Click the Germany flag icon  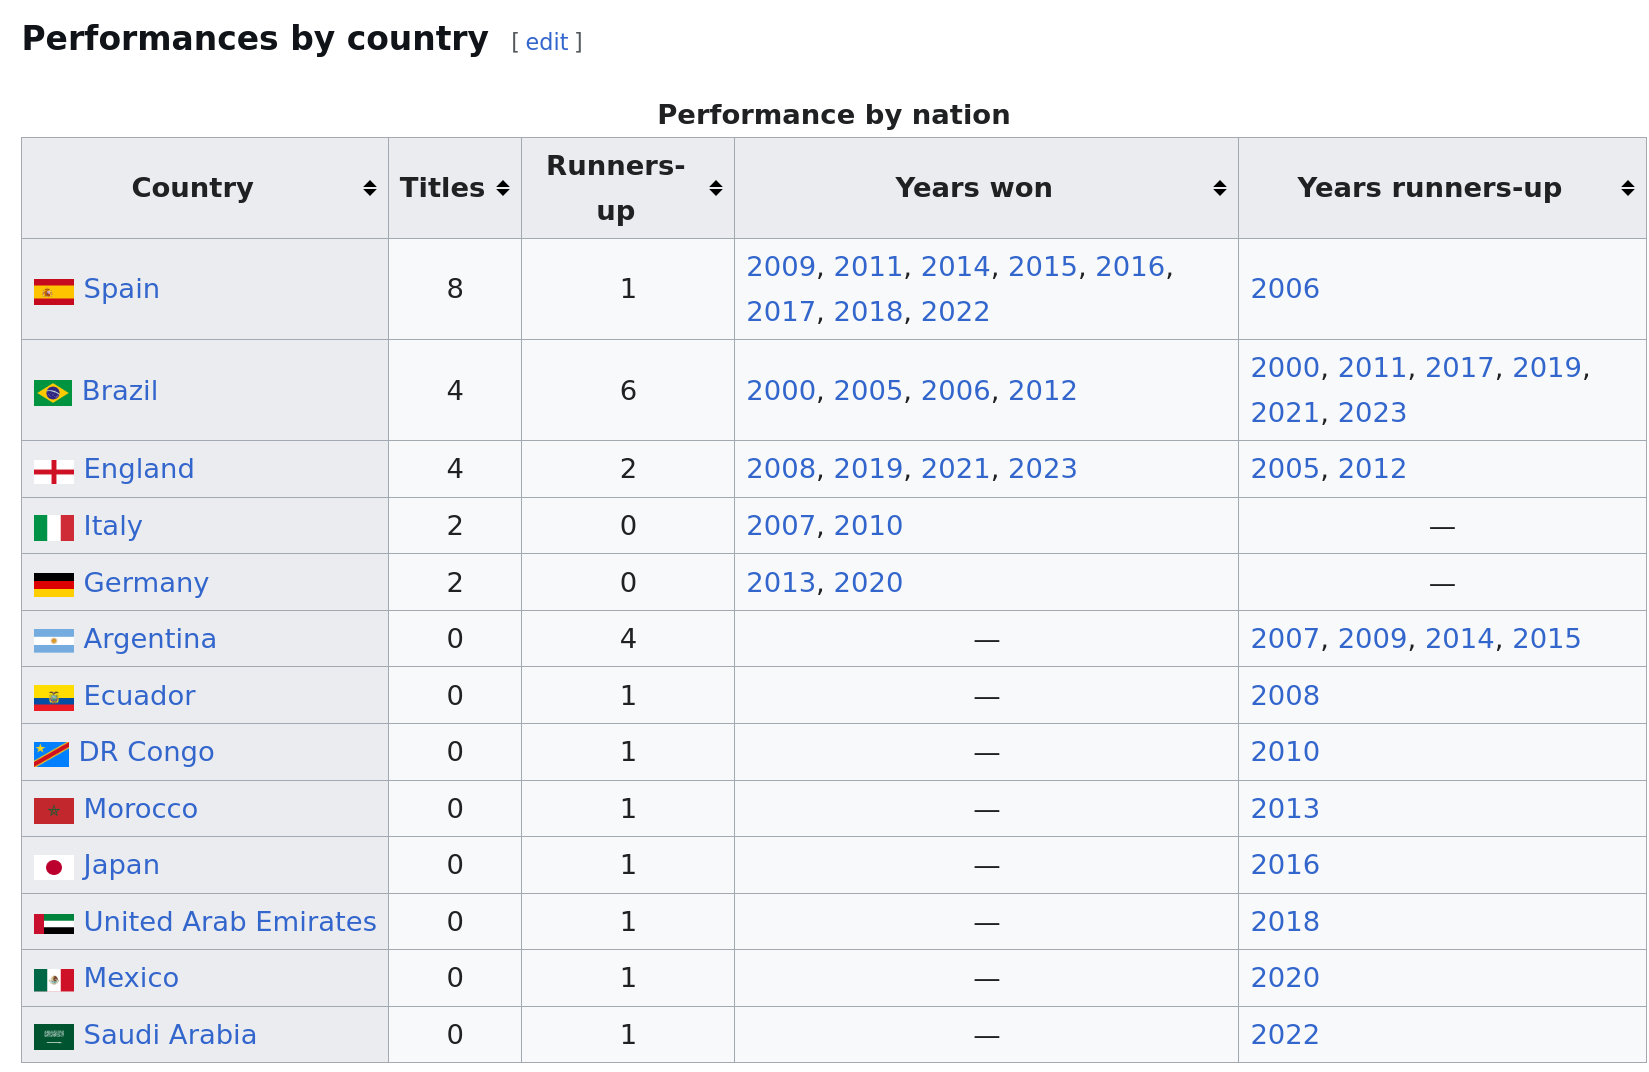coord(54,585)
